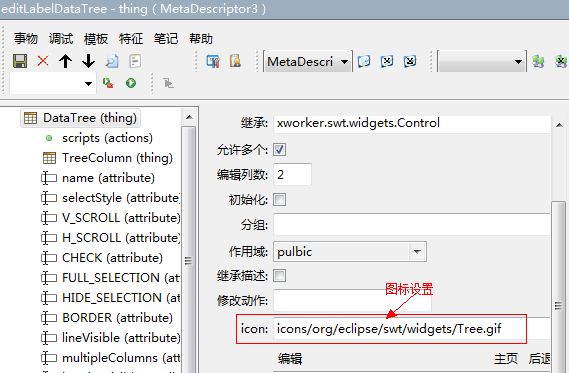Select HIDE_SELECTION tree node

tap(121, 298)
